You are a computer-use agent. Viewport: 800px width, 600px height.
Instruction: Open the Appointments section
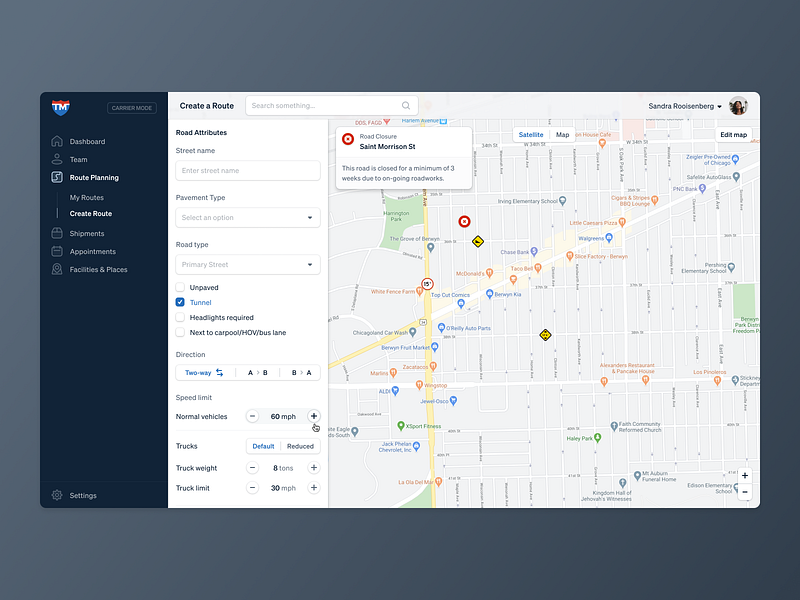94,251
